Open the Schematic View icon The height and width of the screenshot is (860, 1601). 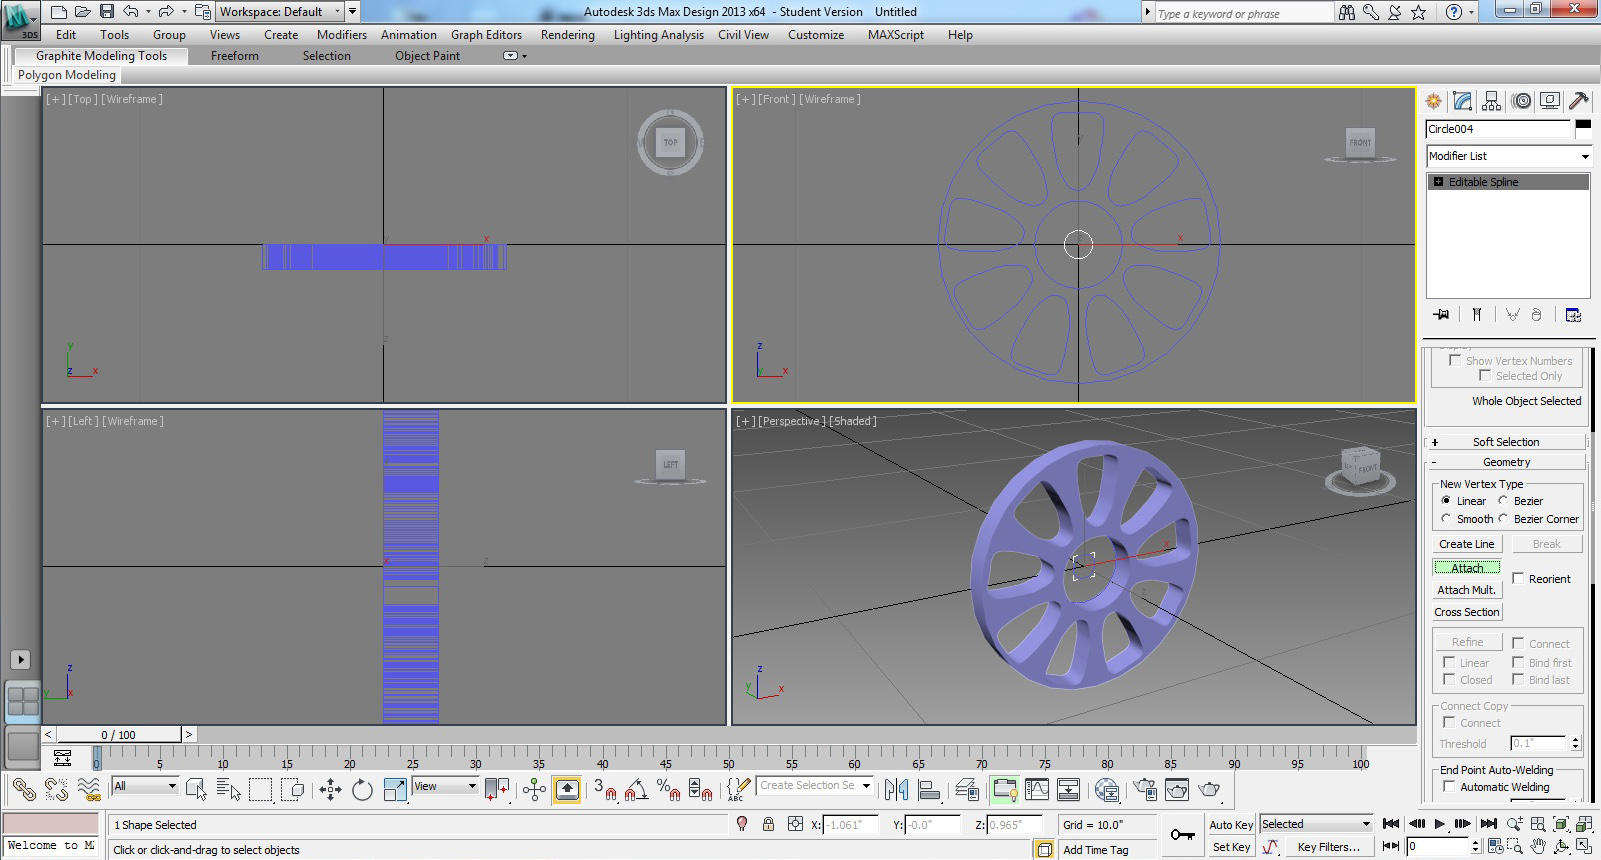click(1068, 790)
